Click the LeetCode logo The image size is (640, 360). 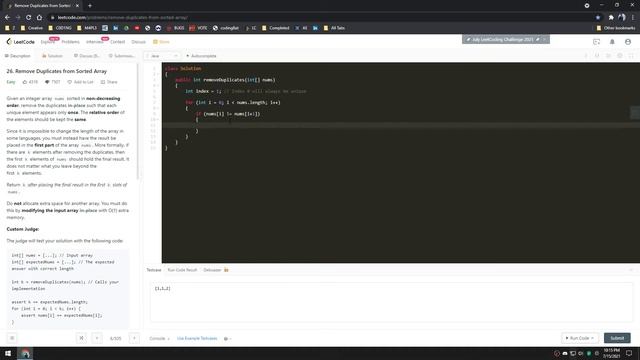point(20,42)
